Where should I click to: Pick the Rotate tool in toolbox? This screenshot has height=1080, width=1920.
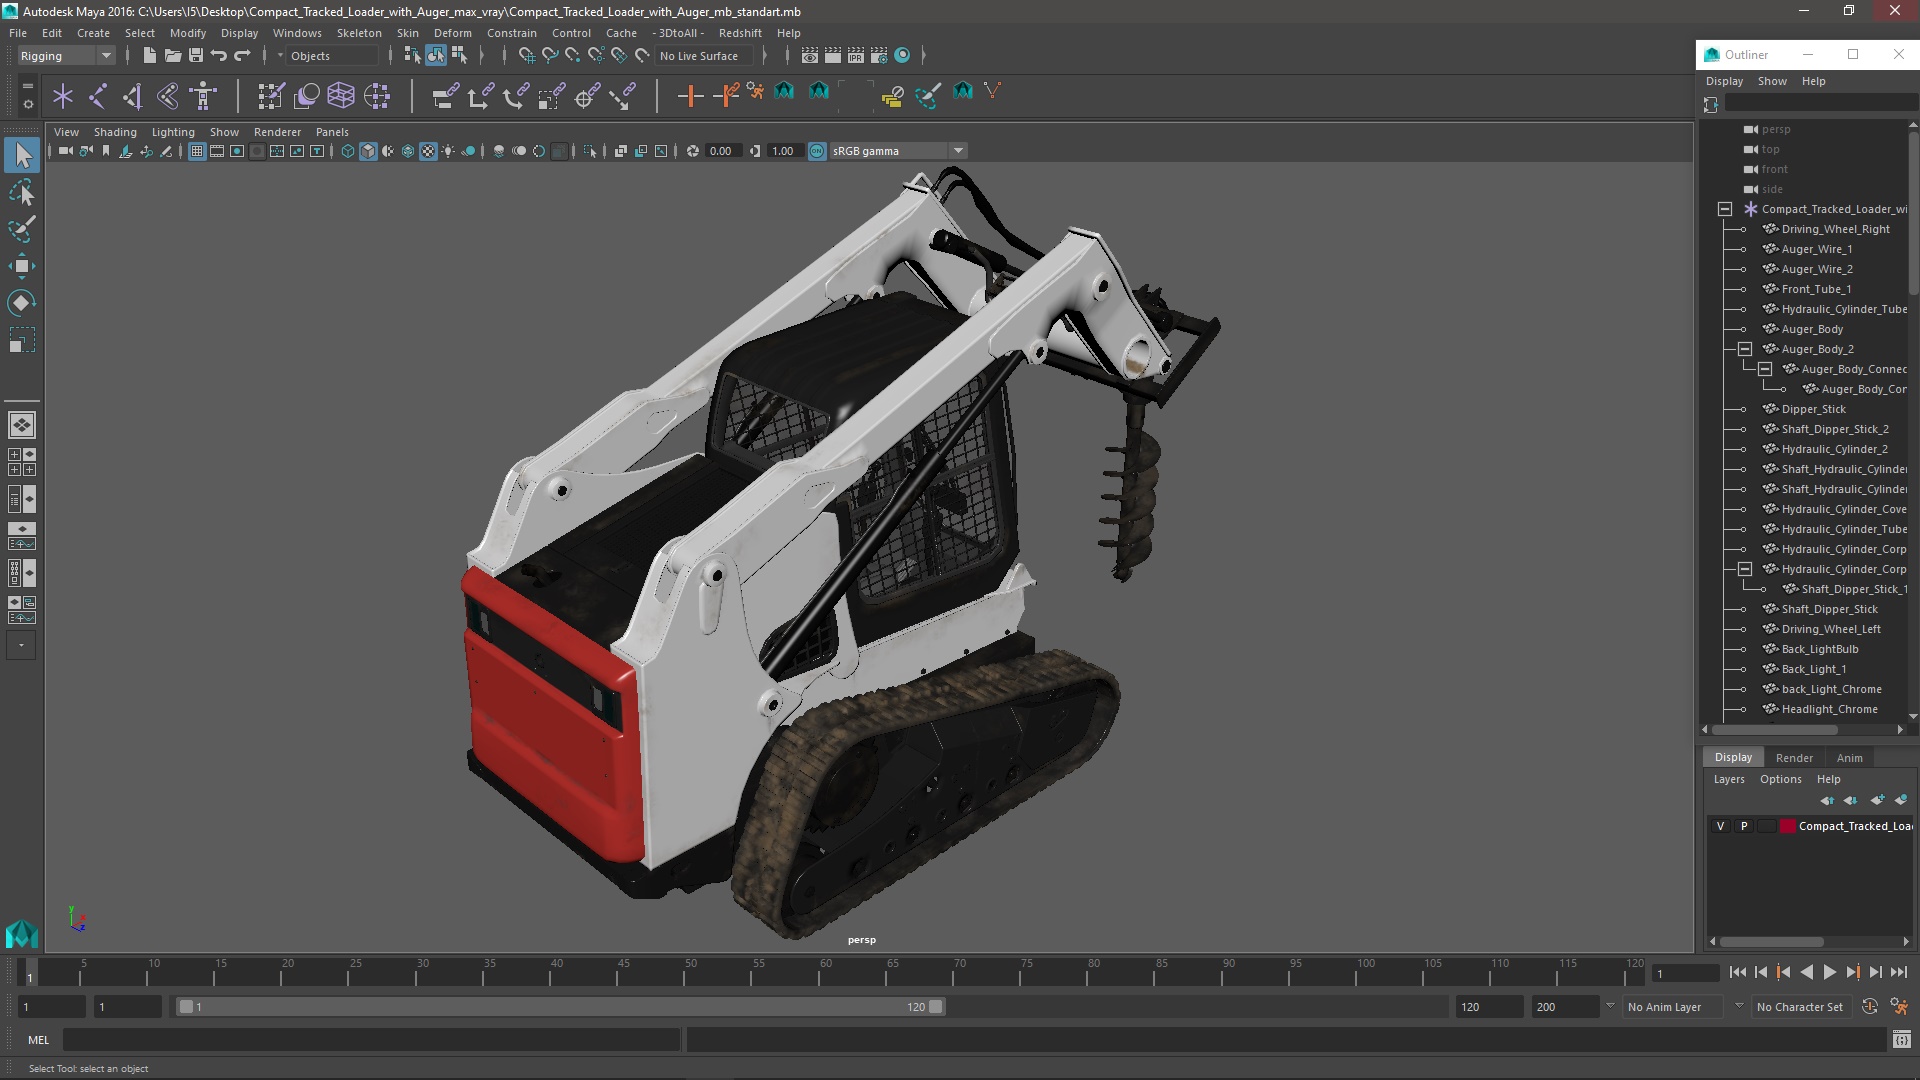tap(22, 303)
